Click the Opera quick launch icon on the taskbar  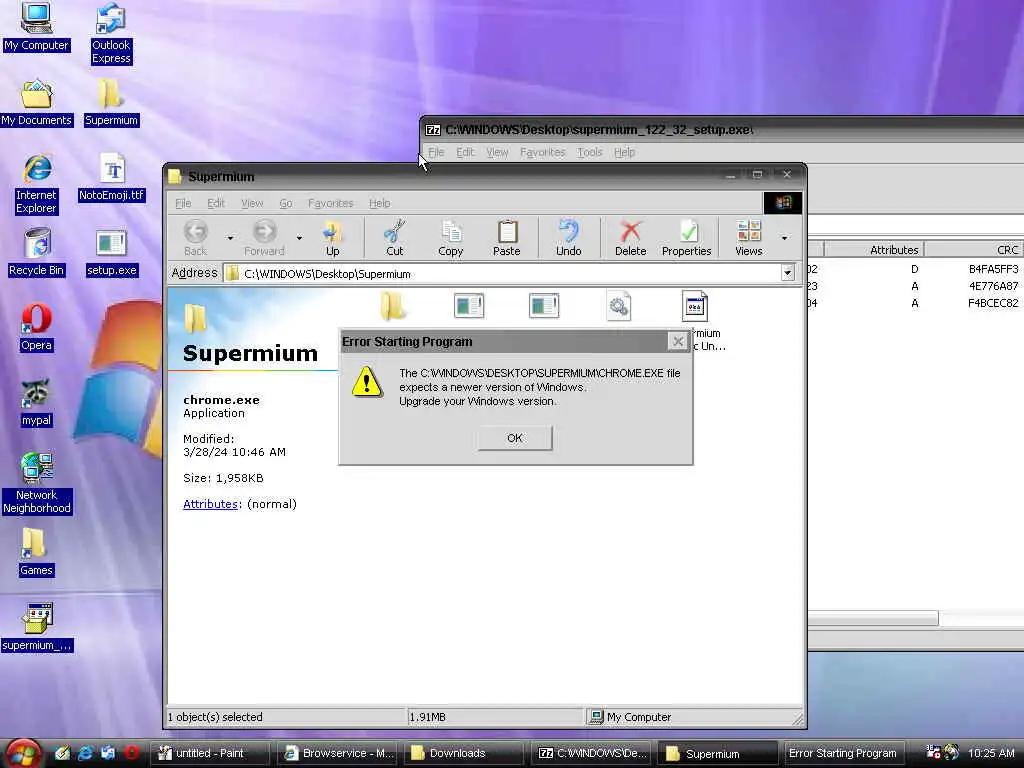[131, 753]
